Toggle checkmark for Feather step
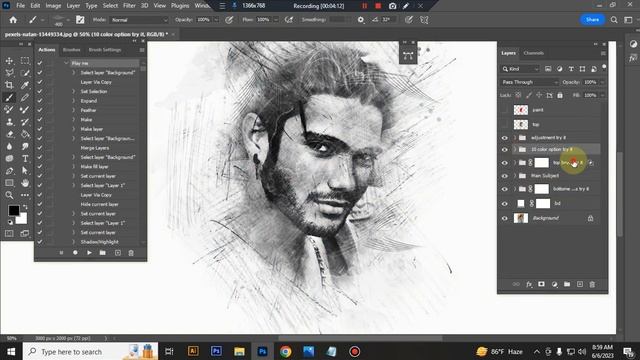Screen dimensions: 640x360 [40, 110]
